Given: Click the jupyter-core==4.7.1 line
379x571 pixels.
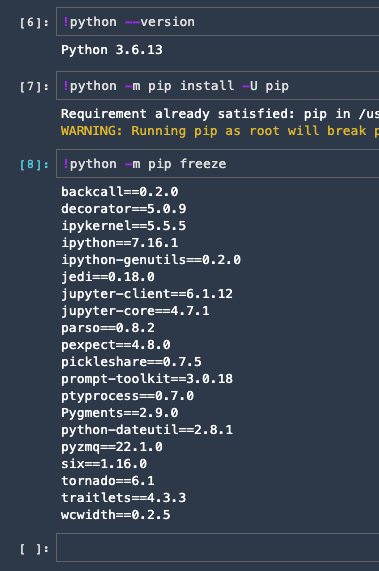Looking at the screenshot, I should [x=135, y=311].
